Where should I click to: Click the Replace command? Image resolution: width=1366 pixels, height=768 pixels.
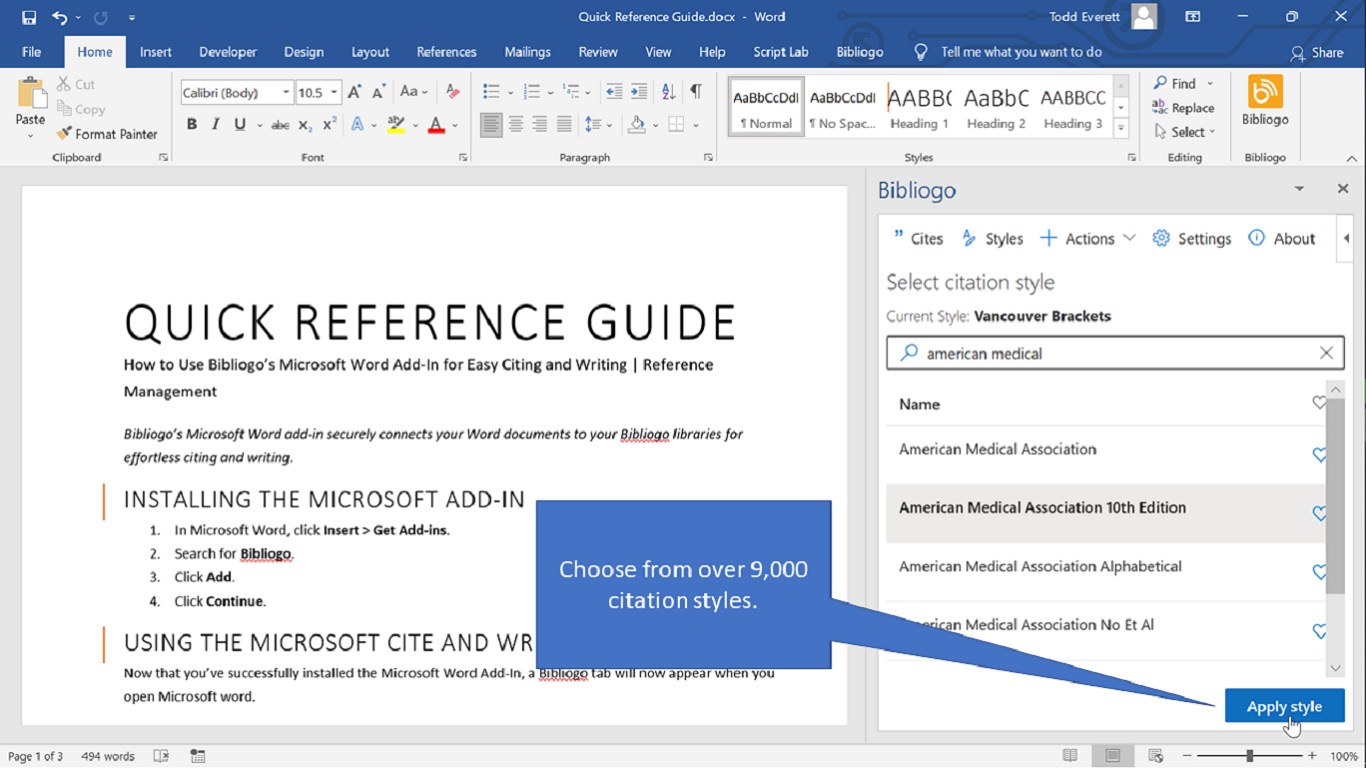pos(1184,108)
